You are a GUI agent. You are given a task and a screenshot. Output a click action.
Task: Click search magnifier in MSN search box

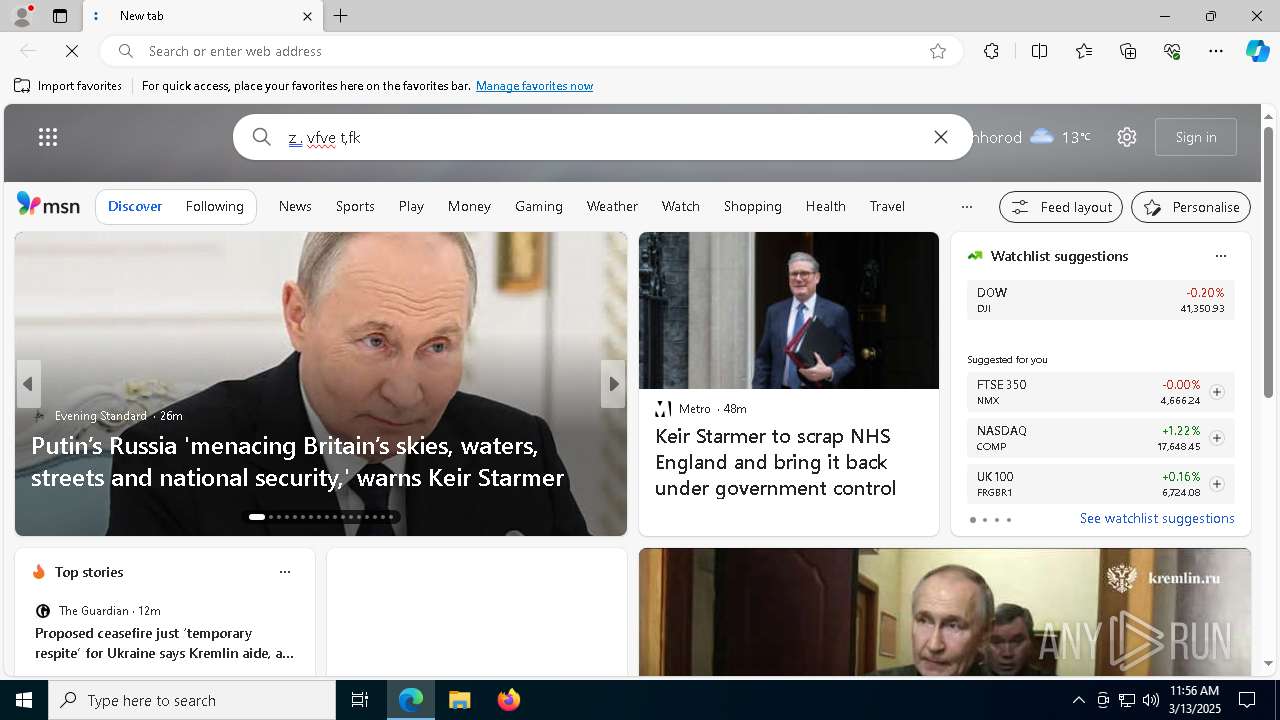261,137
